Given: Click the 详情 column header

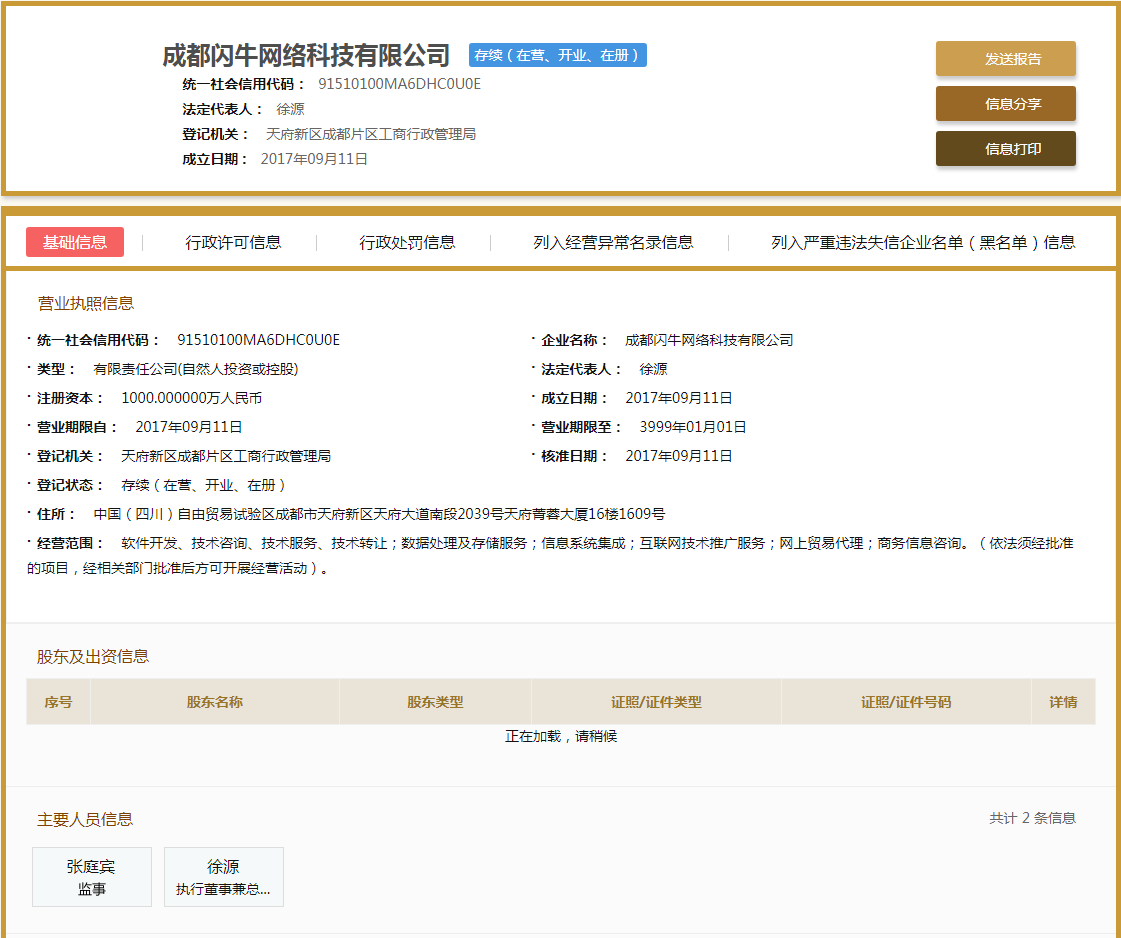Looking at the screenshot, I should point(1063,702).
